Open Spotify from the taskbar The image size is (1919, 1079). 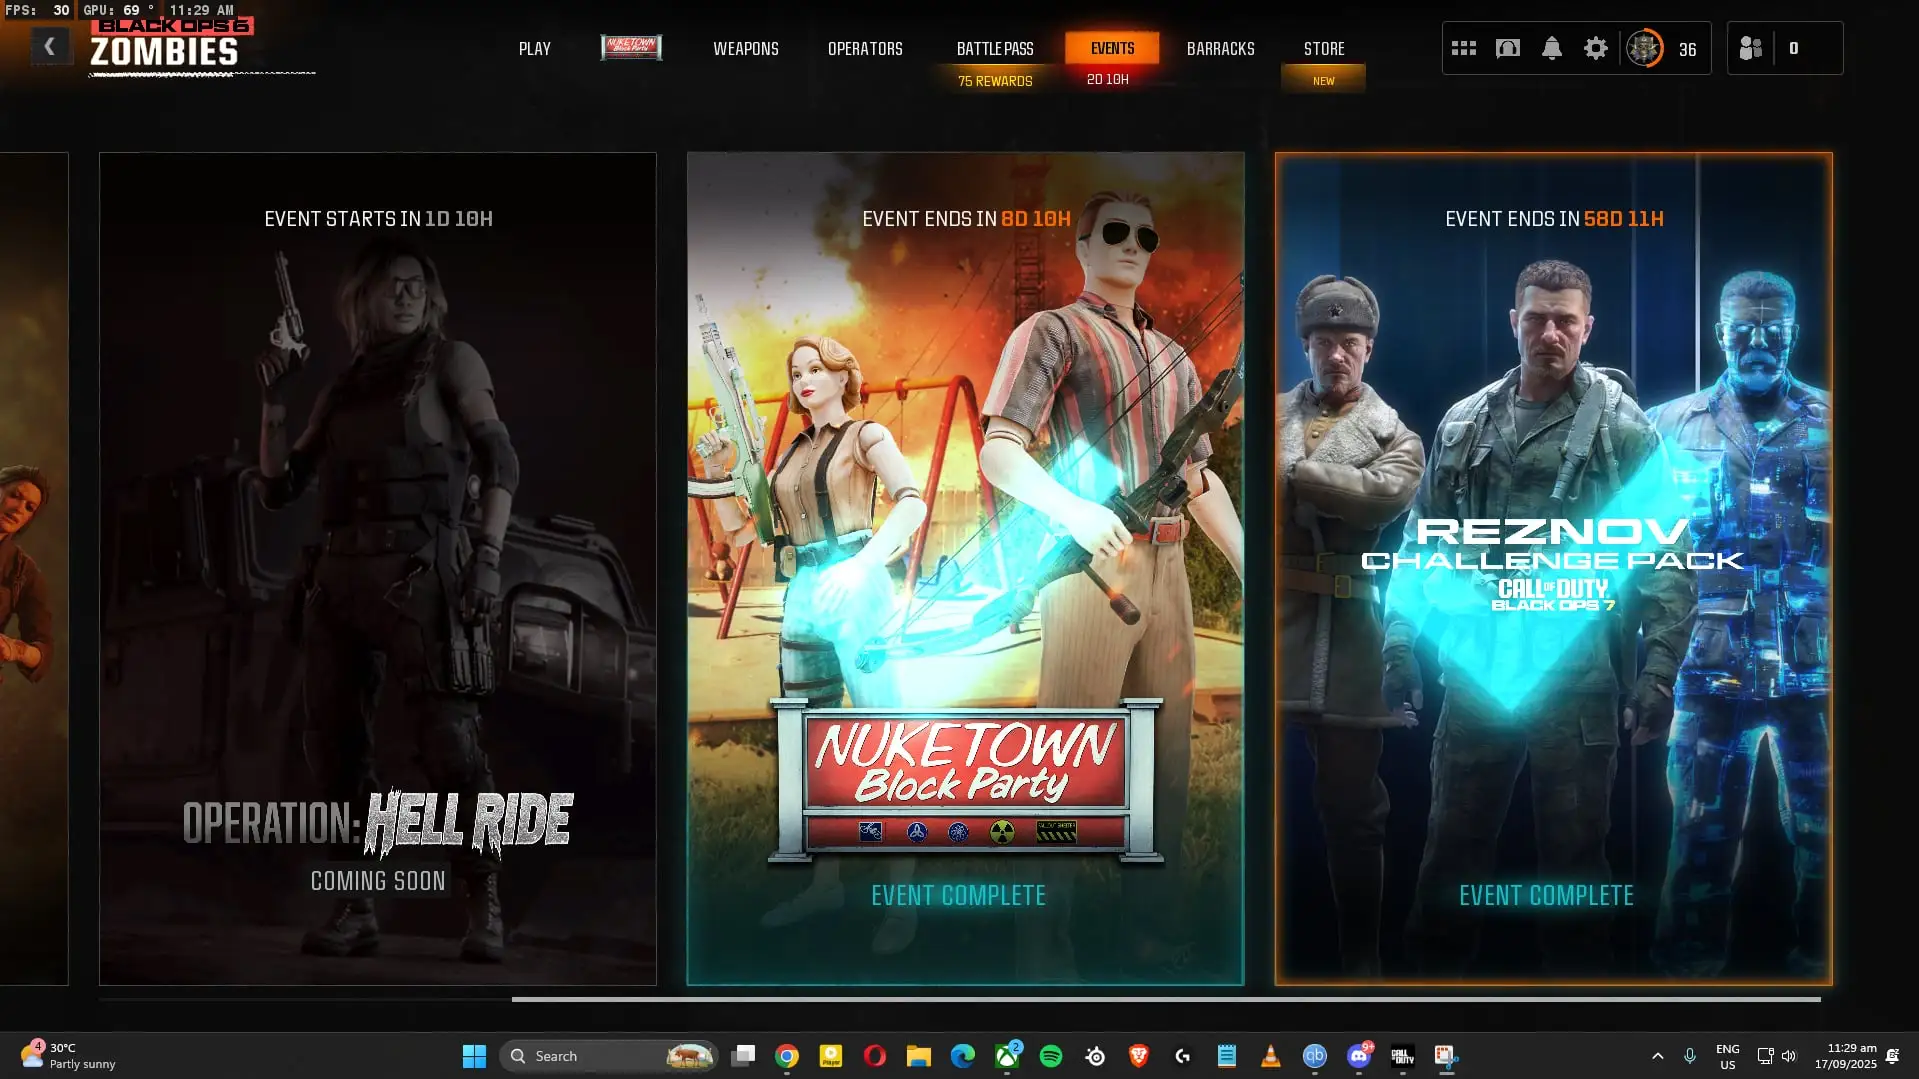1050,1056
